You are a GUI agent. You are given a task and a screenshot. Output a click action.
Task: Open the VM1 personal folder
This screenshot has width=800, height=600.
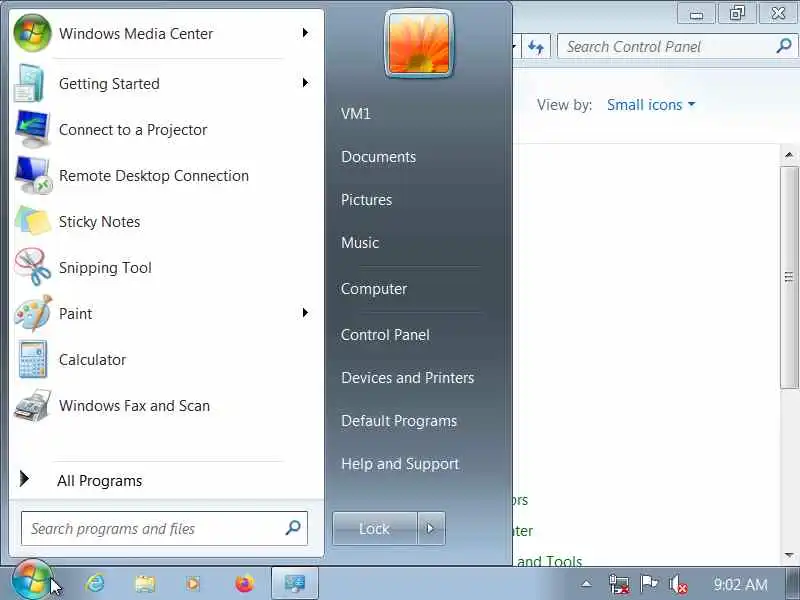[x=356, y=113]
